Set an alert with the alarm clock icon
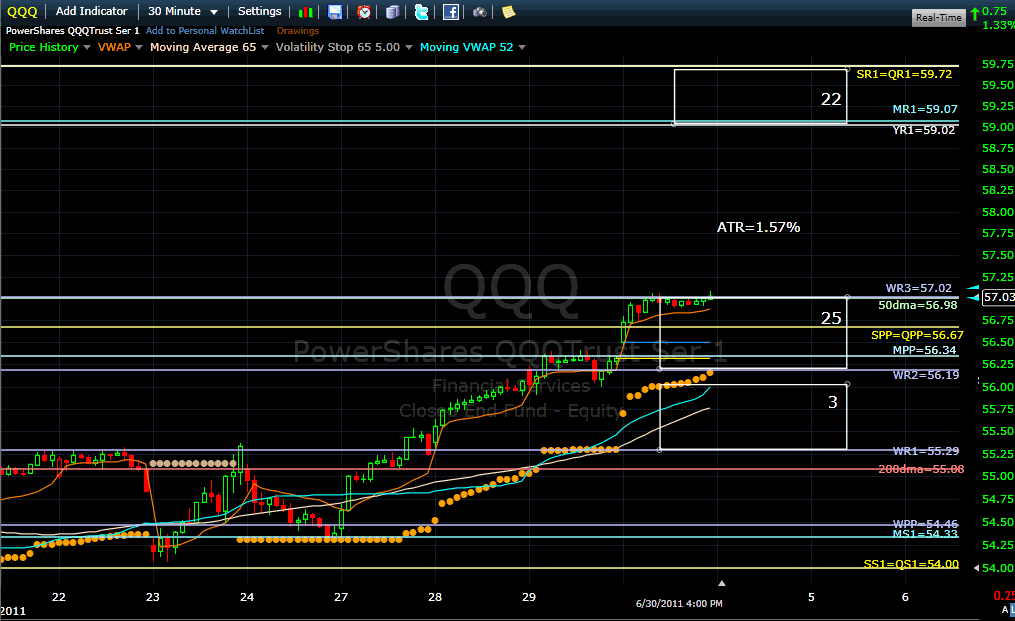 364,12
